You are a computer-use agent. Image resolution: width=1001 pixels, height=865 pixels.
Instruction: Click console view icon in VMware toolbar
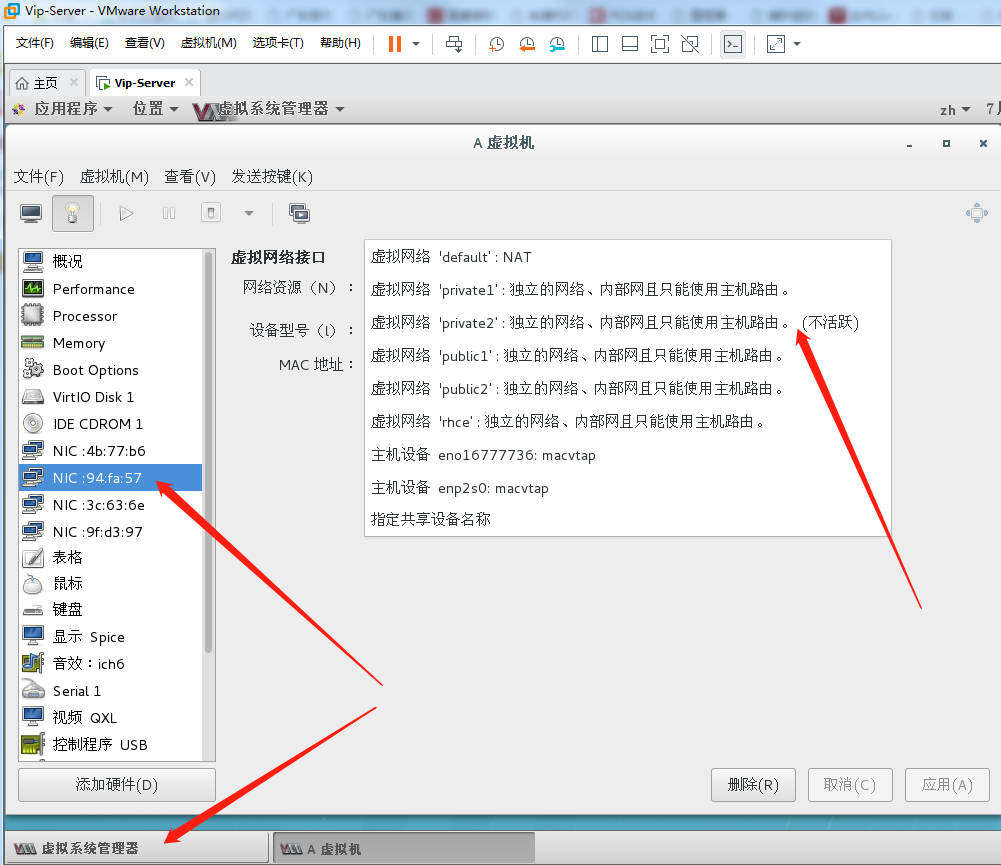733,44
